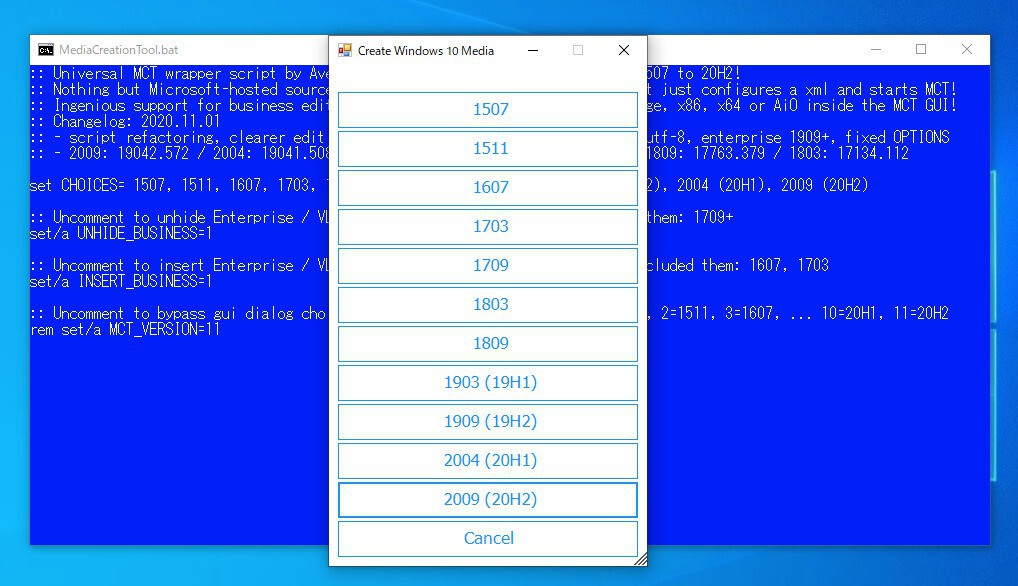The width and height of the screenshot is (1018, 586).
Task: Select version 1709 from the list
Action: tap(488, 265)
